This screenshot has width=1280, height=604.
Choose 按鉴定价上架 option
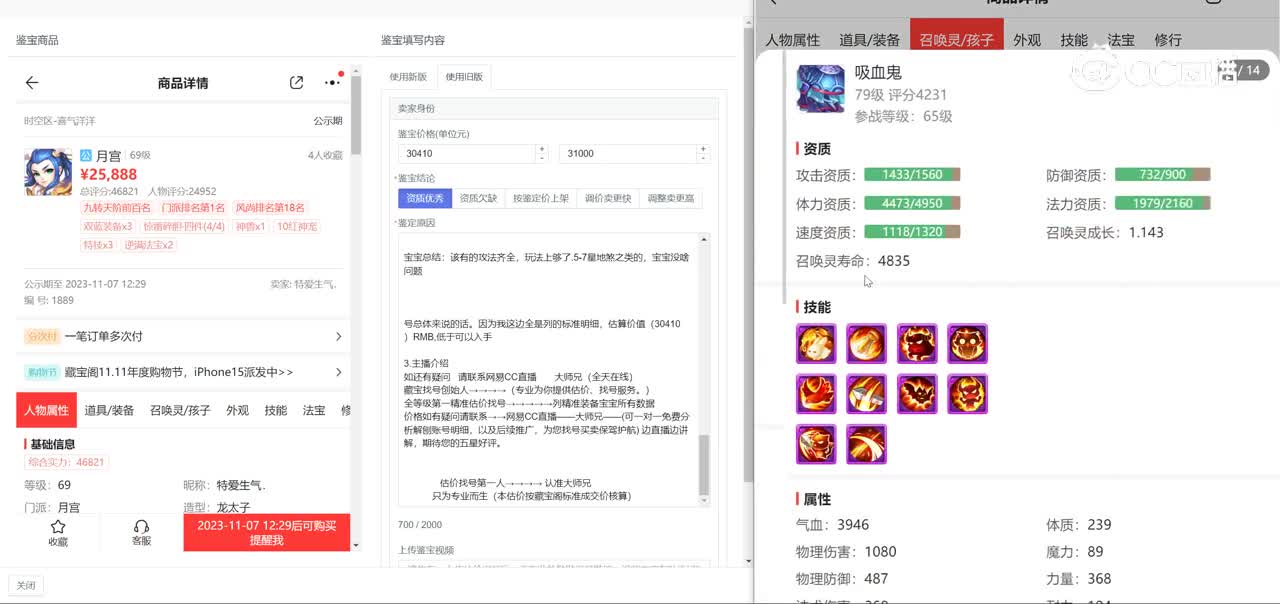click(541, 198)
